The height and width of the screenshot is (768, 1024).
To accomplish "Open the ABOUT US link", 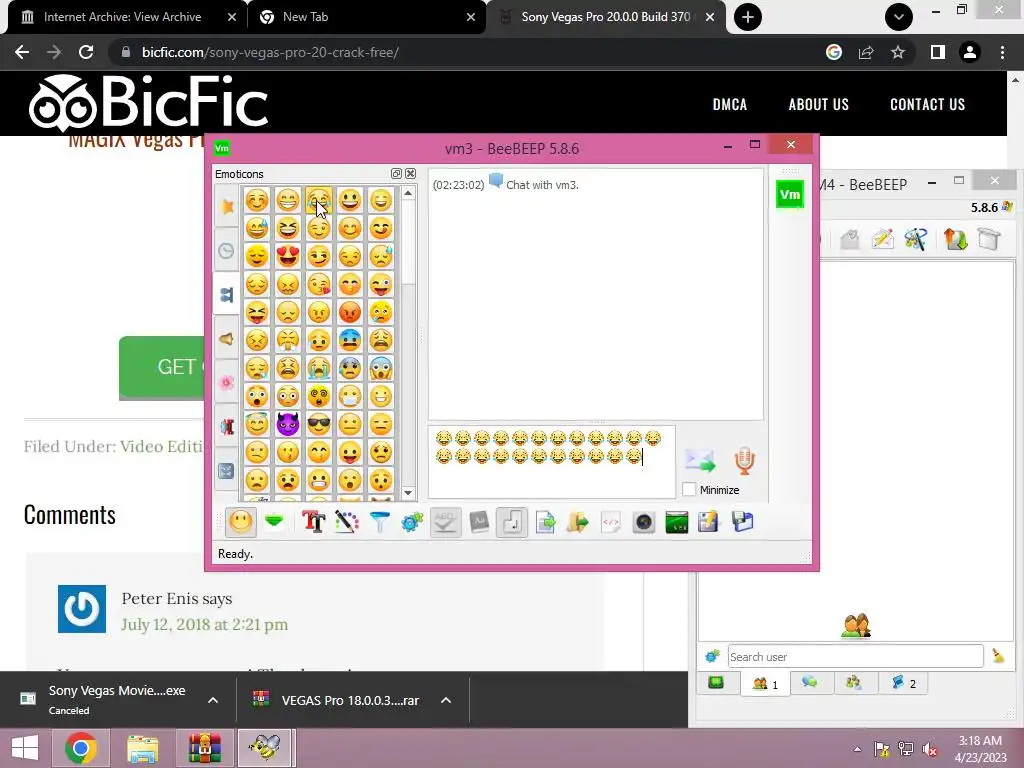I will coord(818,104).
